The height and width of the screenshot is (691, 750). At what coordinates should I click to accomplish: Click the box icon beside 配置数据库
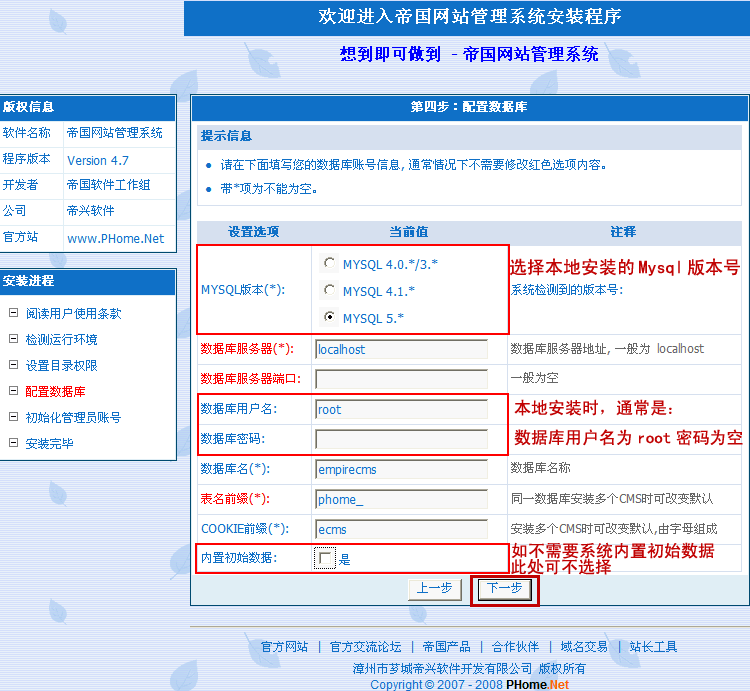coord(13,391)
